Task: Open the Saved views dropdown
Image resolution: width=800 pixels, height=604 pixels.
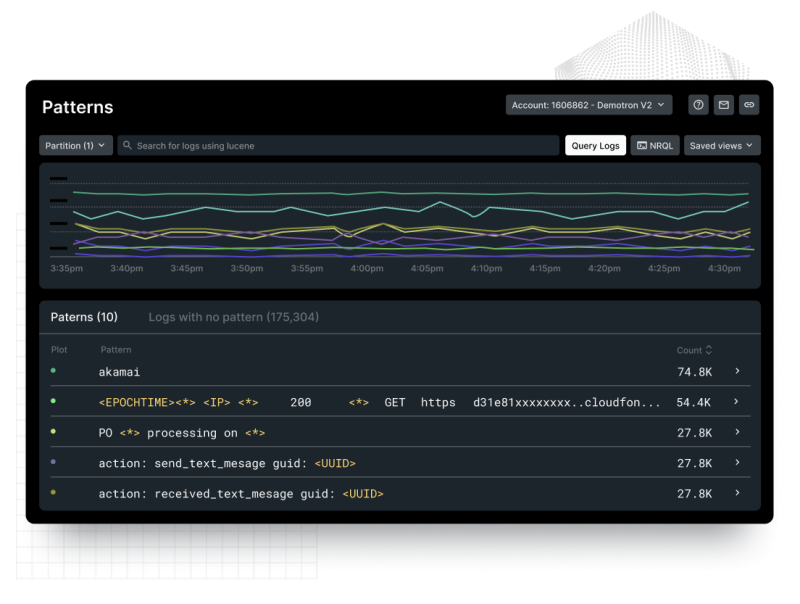Action: (721, 145)
